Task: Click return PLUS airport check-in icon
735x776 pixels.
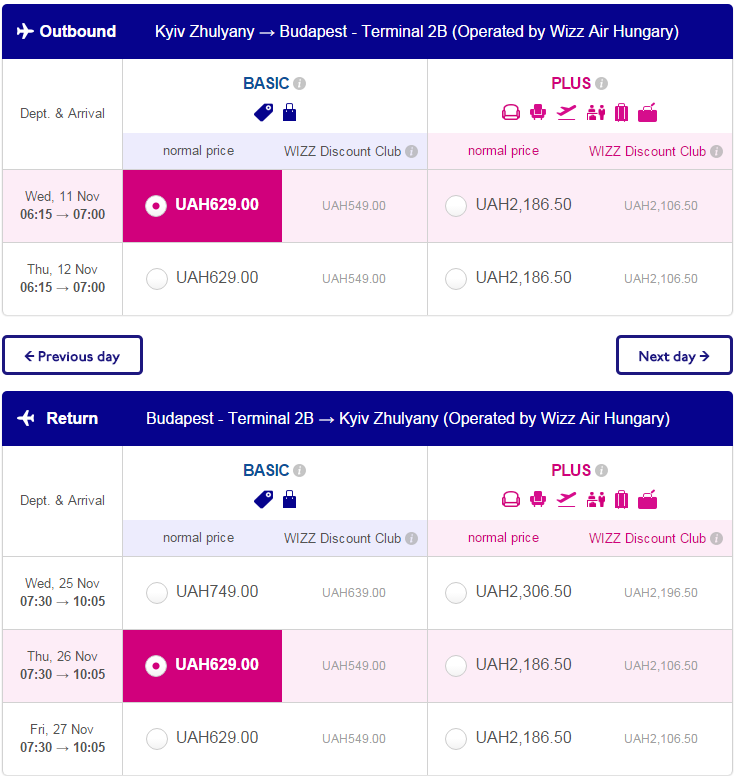Action: click(595, 499)
